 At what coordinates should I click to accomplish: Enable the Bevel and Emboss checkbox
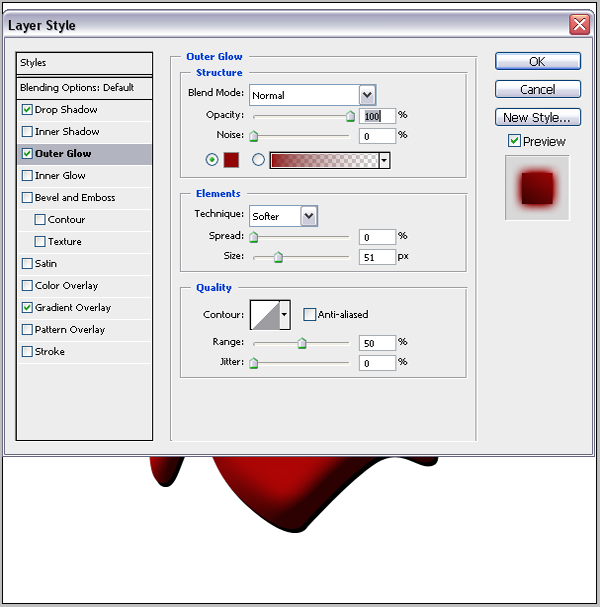pos(27,198)
